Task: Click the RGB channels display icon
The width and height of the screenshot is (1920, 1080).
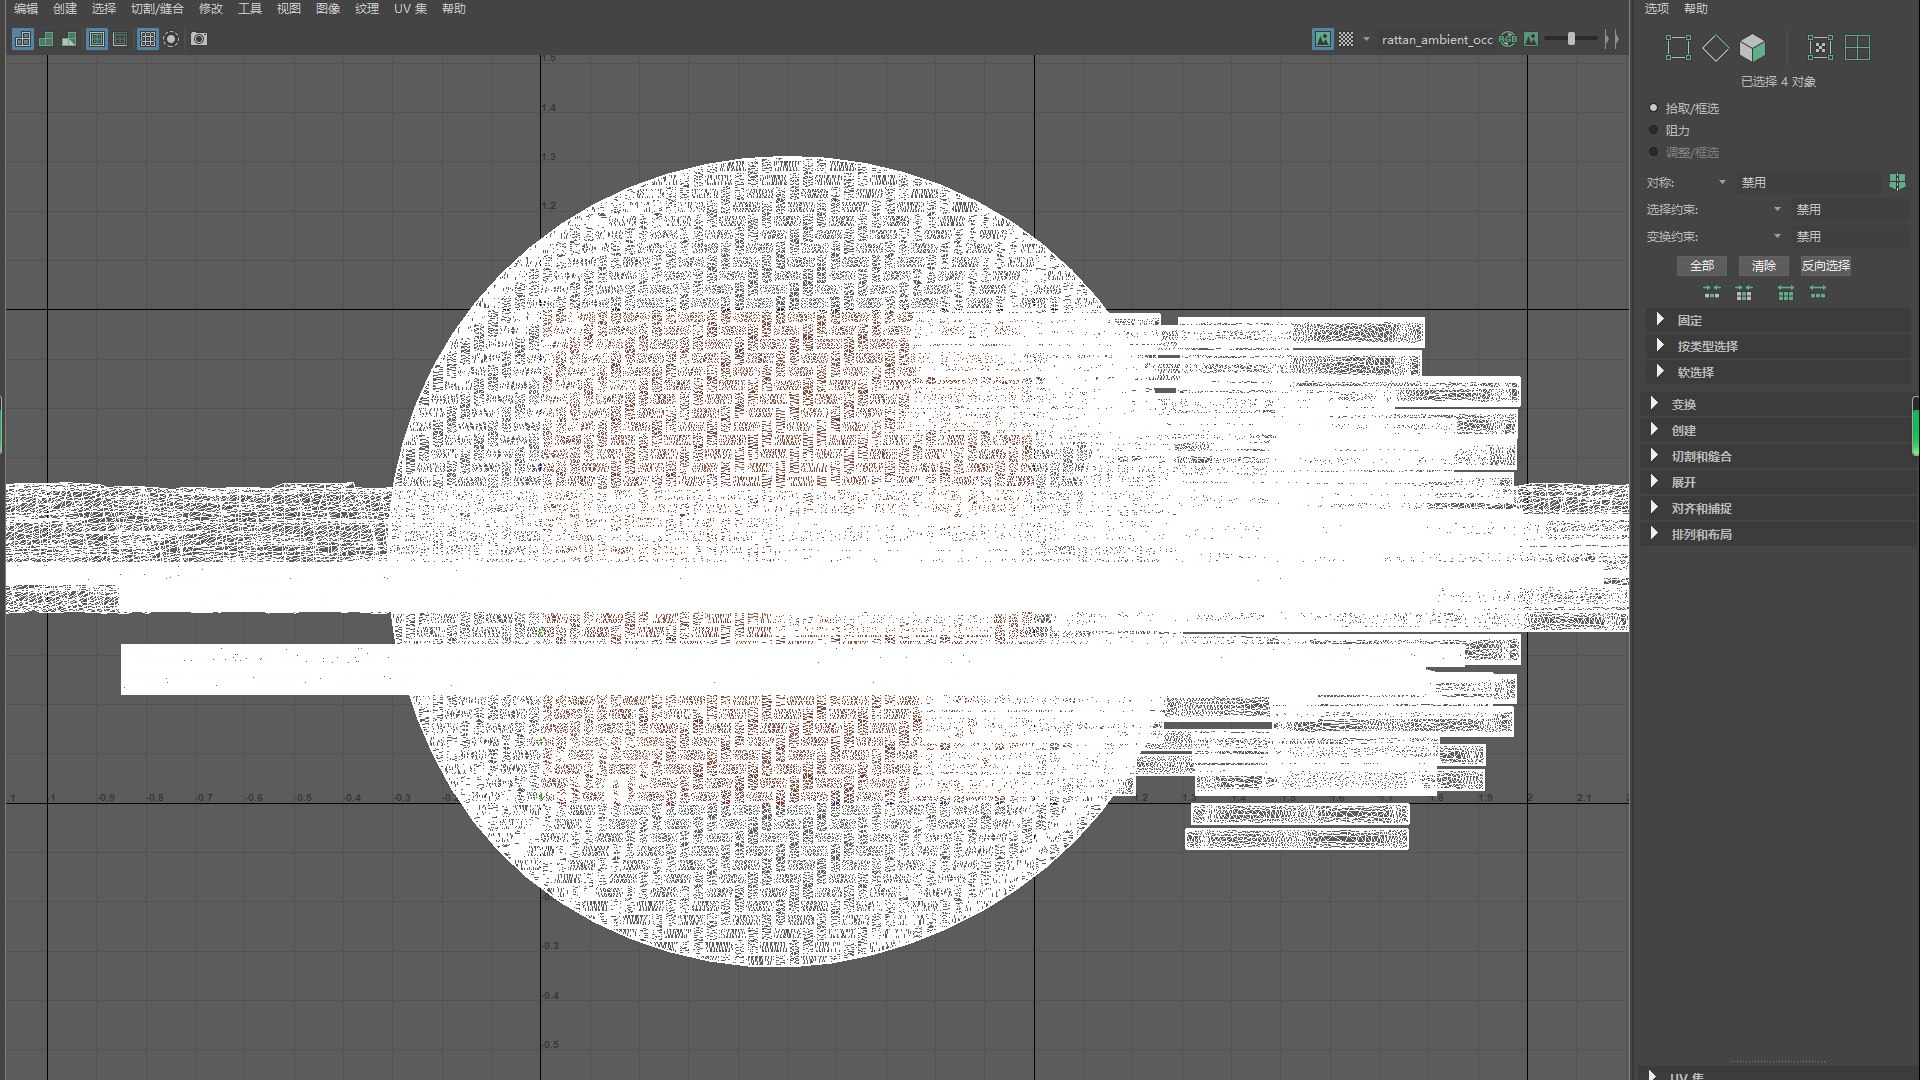Action: pos(1508,39)
